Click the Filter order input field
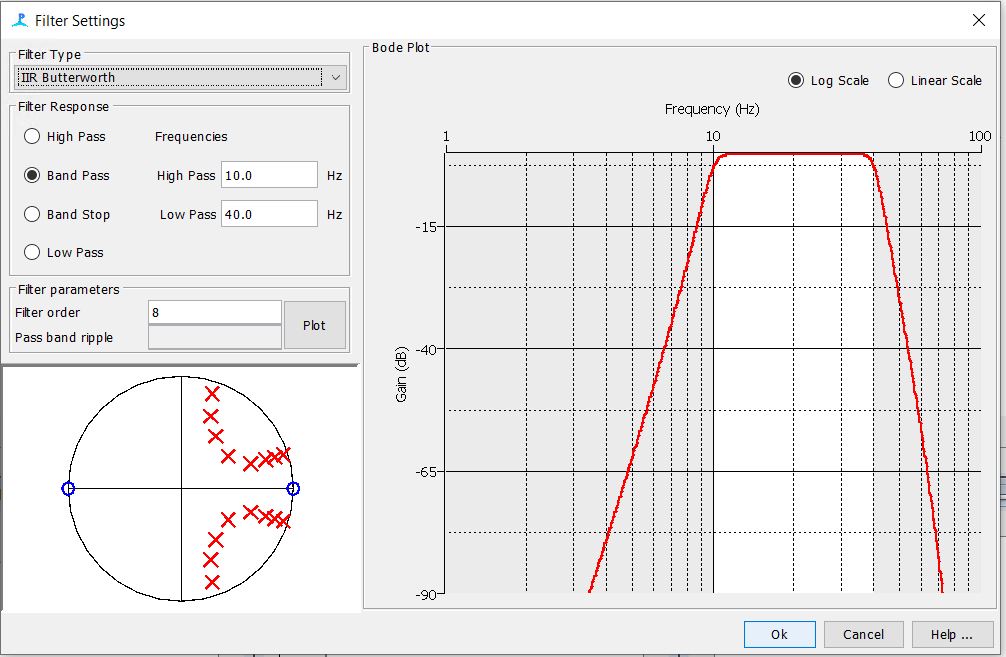This screenshot has width=1006, height=657. tap(214, 312)
